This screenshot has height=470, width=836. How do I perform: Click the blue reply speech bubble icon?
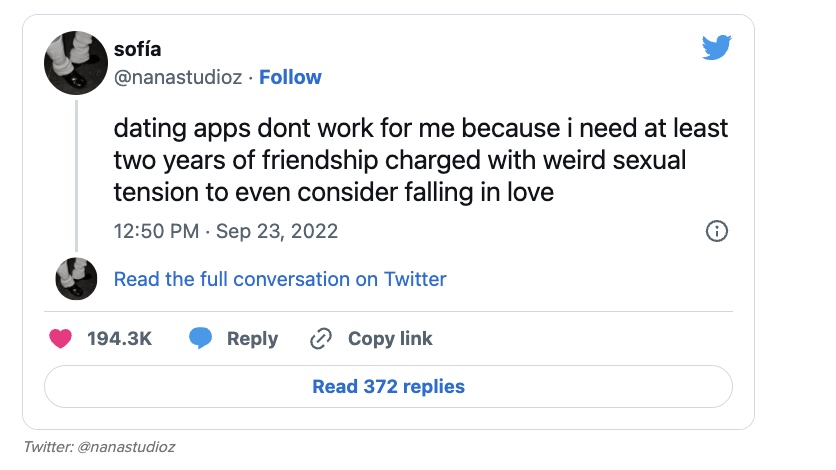201,339
